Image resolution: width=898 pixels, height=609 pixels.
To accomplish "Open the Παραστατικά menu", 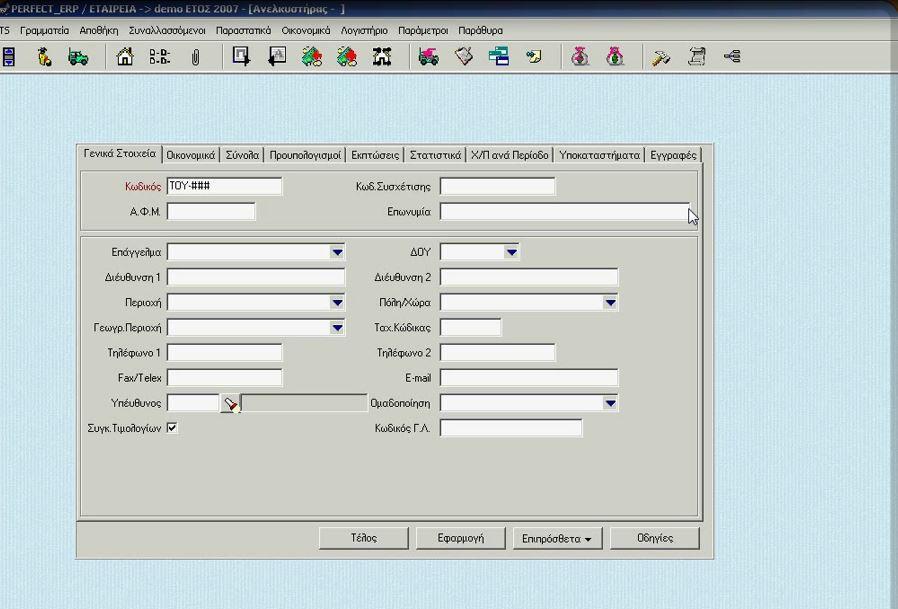I will pos(243,30).
